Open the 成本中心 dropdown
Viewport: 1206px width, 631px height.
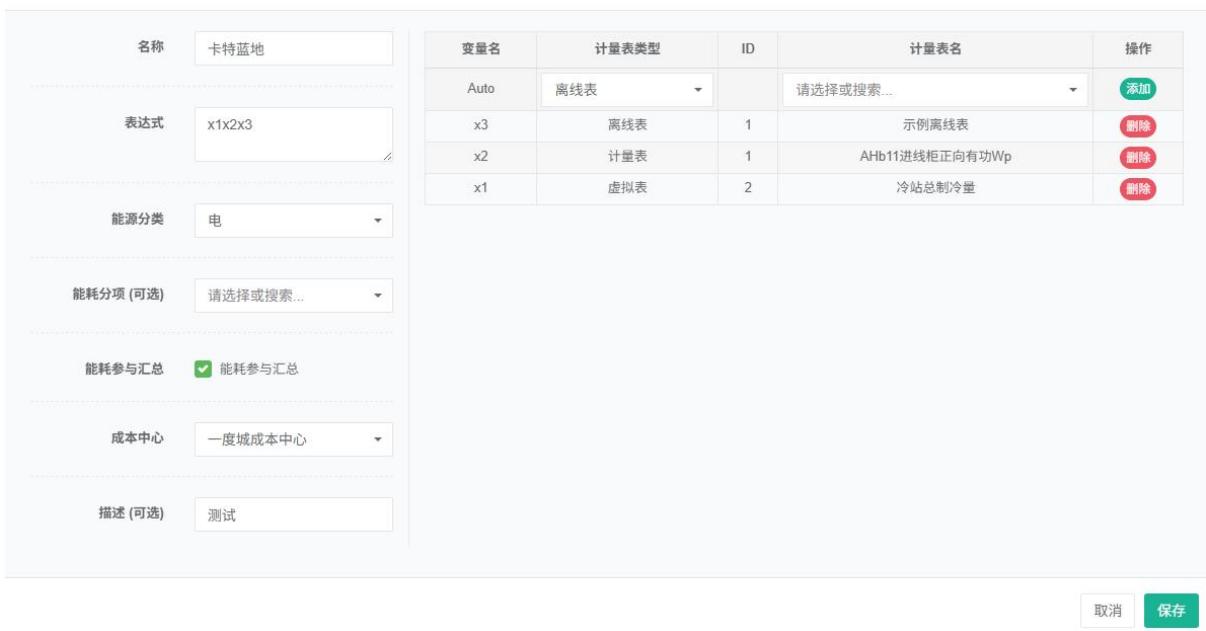(x=293, y=438)
